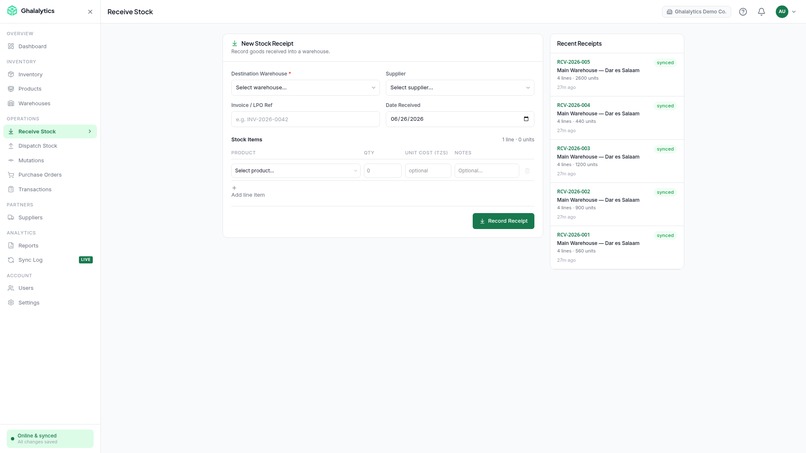Close the sidebar with the X icon
The height and width of the screenshot is (453, 806).
tap(90, 12)
